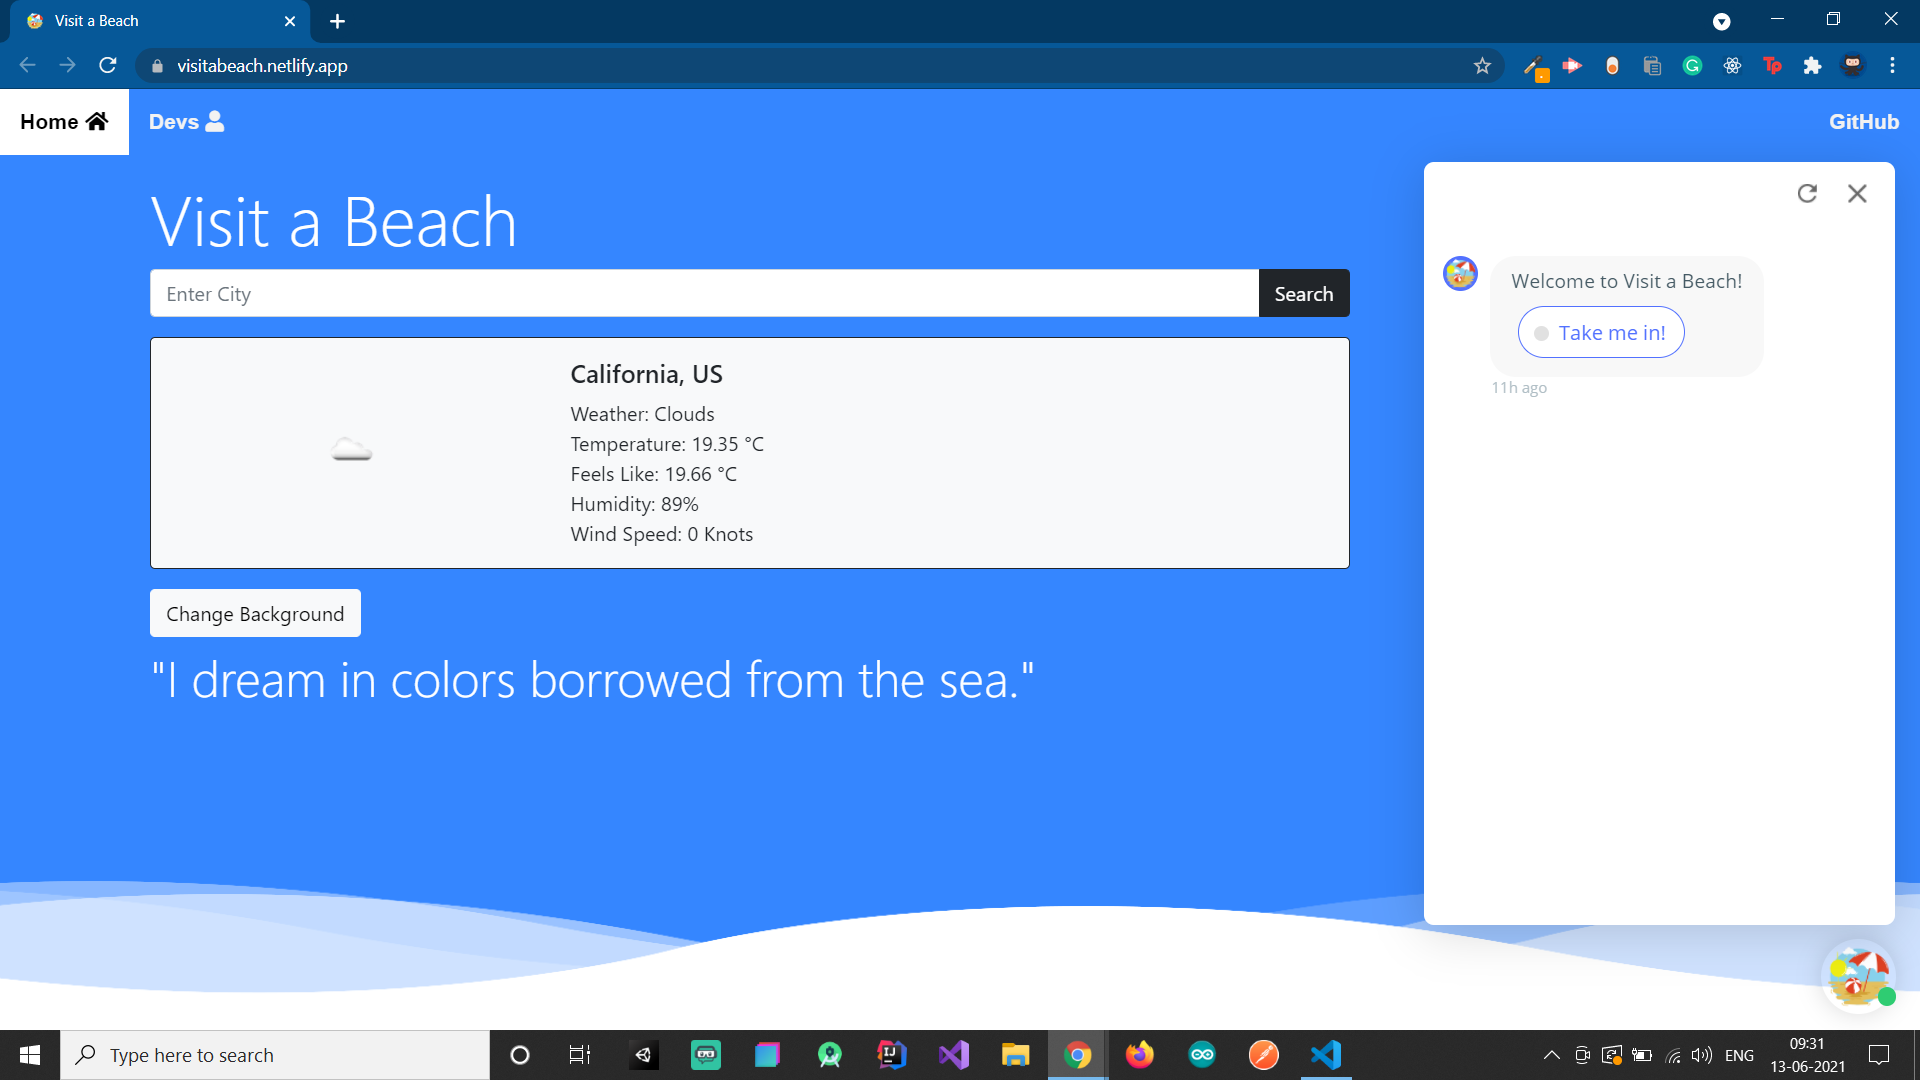The width and height of the screenshot is (1920, 1080).
Task: Open the Home nav tab
Action: click(64, 122)
